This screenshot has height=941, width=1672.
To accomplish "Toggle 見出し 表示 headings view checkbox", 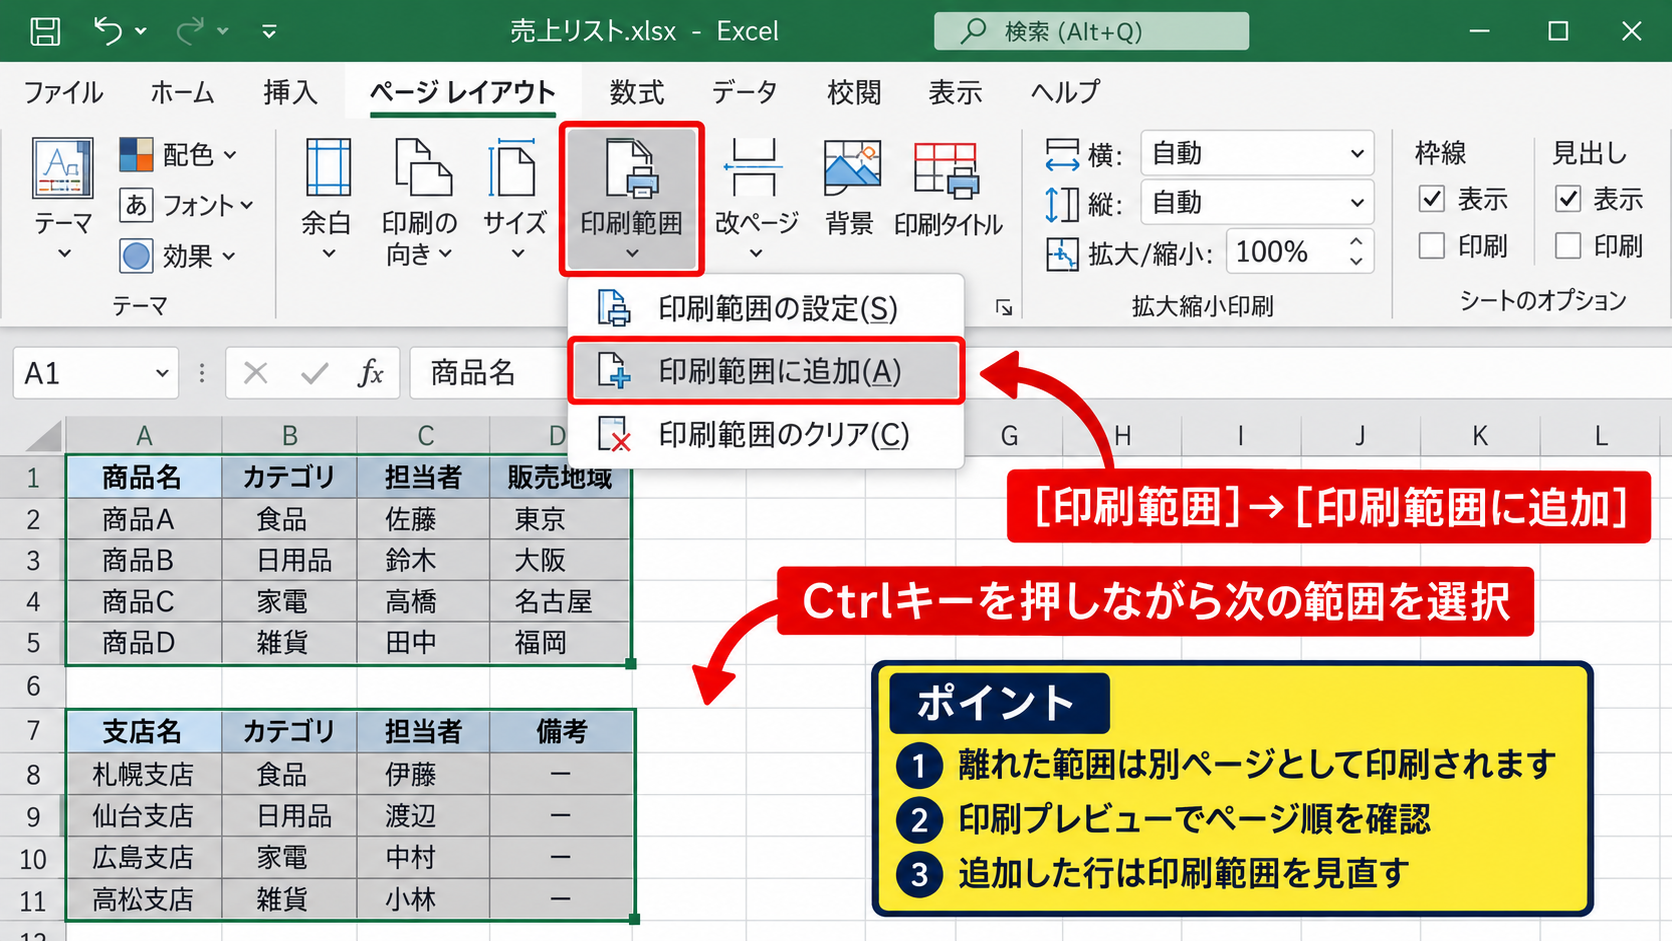I will 1568,199.
